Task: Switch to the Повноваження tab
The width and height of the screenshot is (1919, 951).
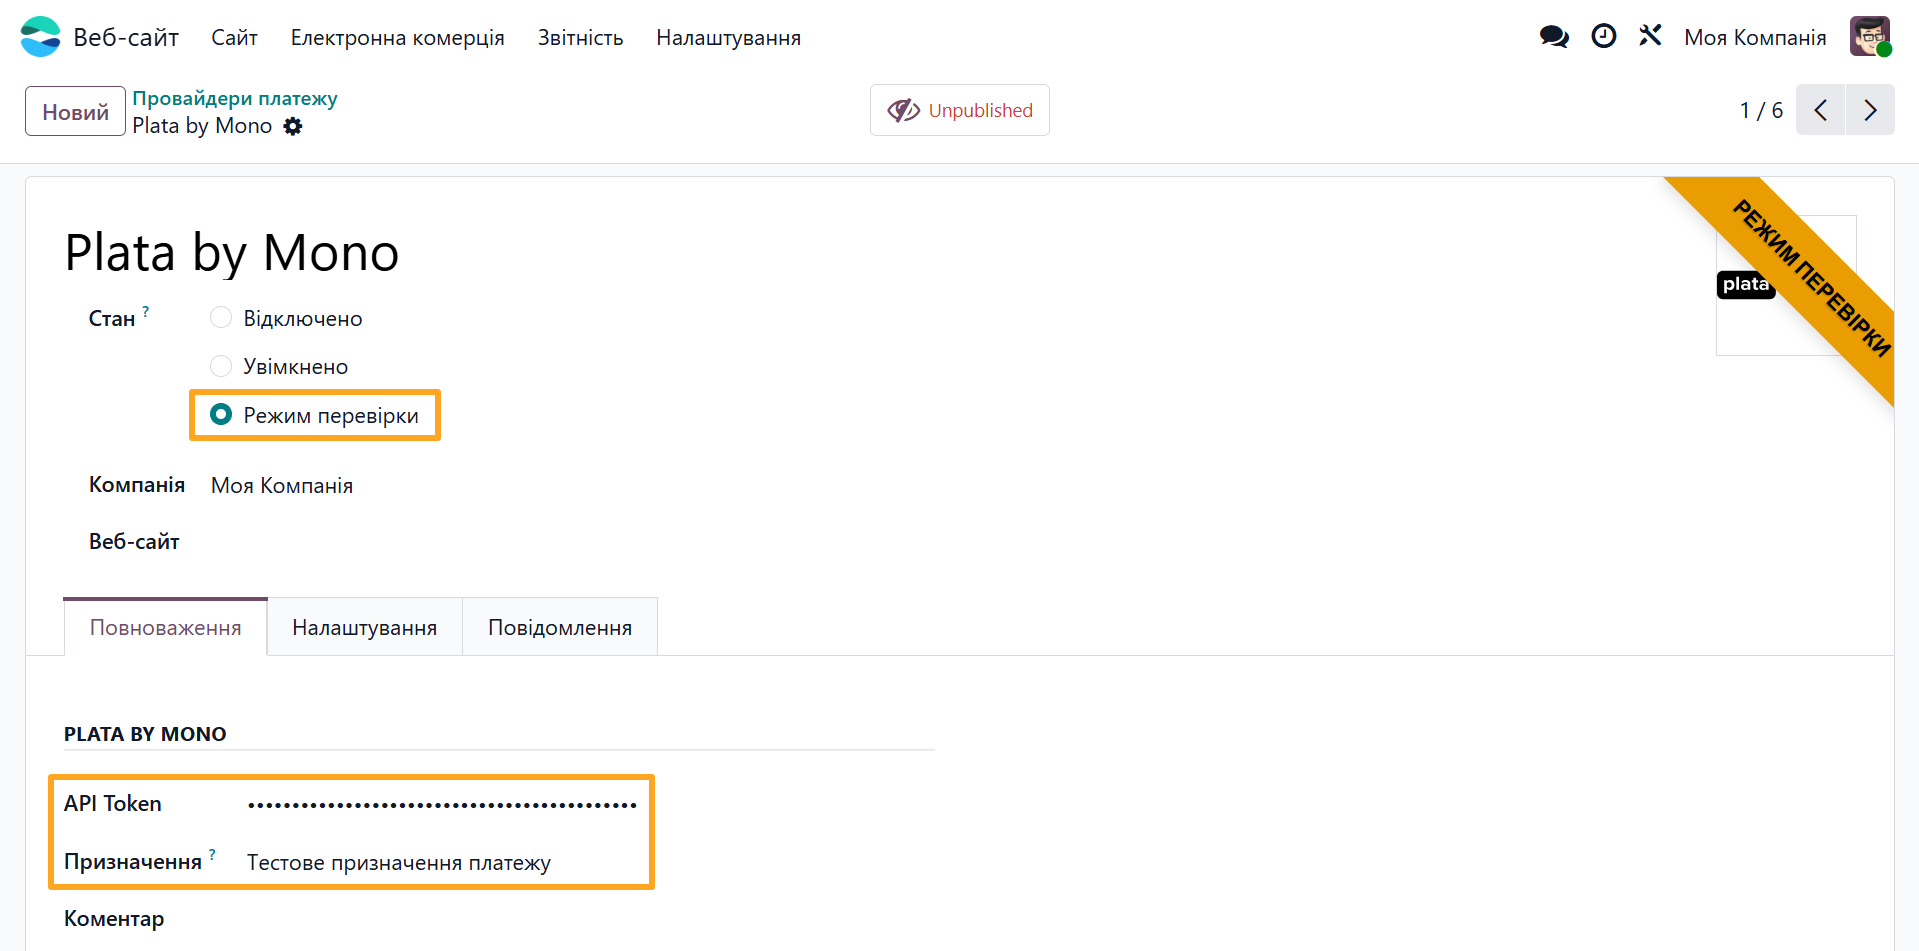Action: coord(166,627)
